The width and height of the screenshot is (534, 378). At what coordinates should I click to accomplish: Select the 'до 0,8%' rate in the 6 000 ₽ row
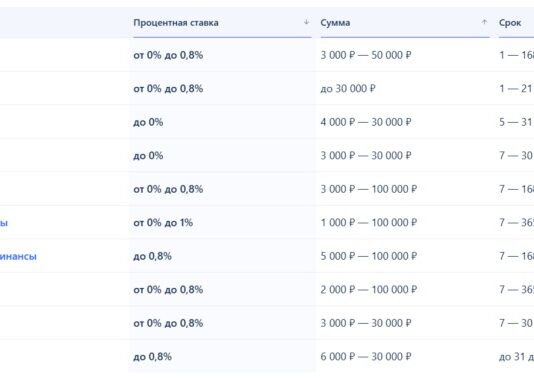coord(152,357)
